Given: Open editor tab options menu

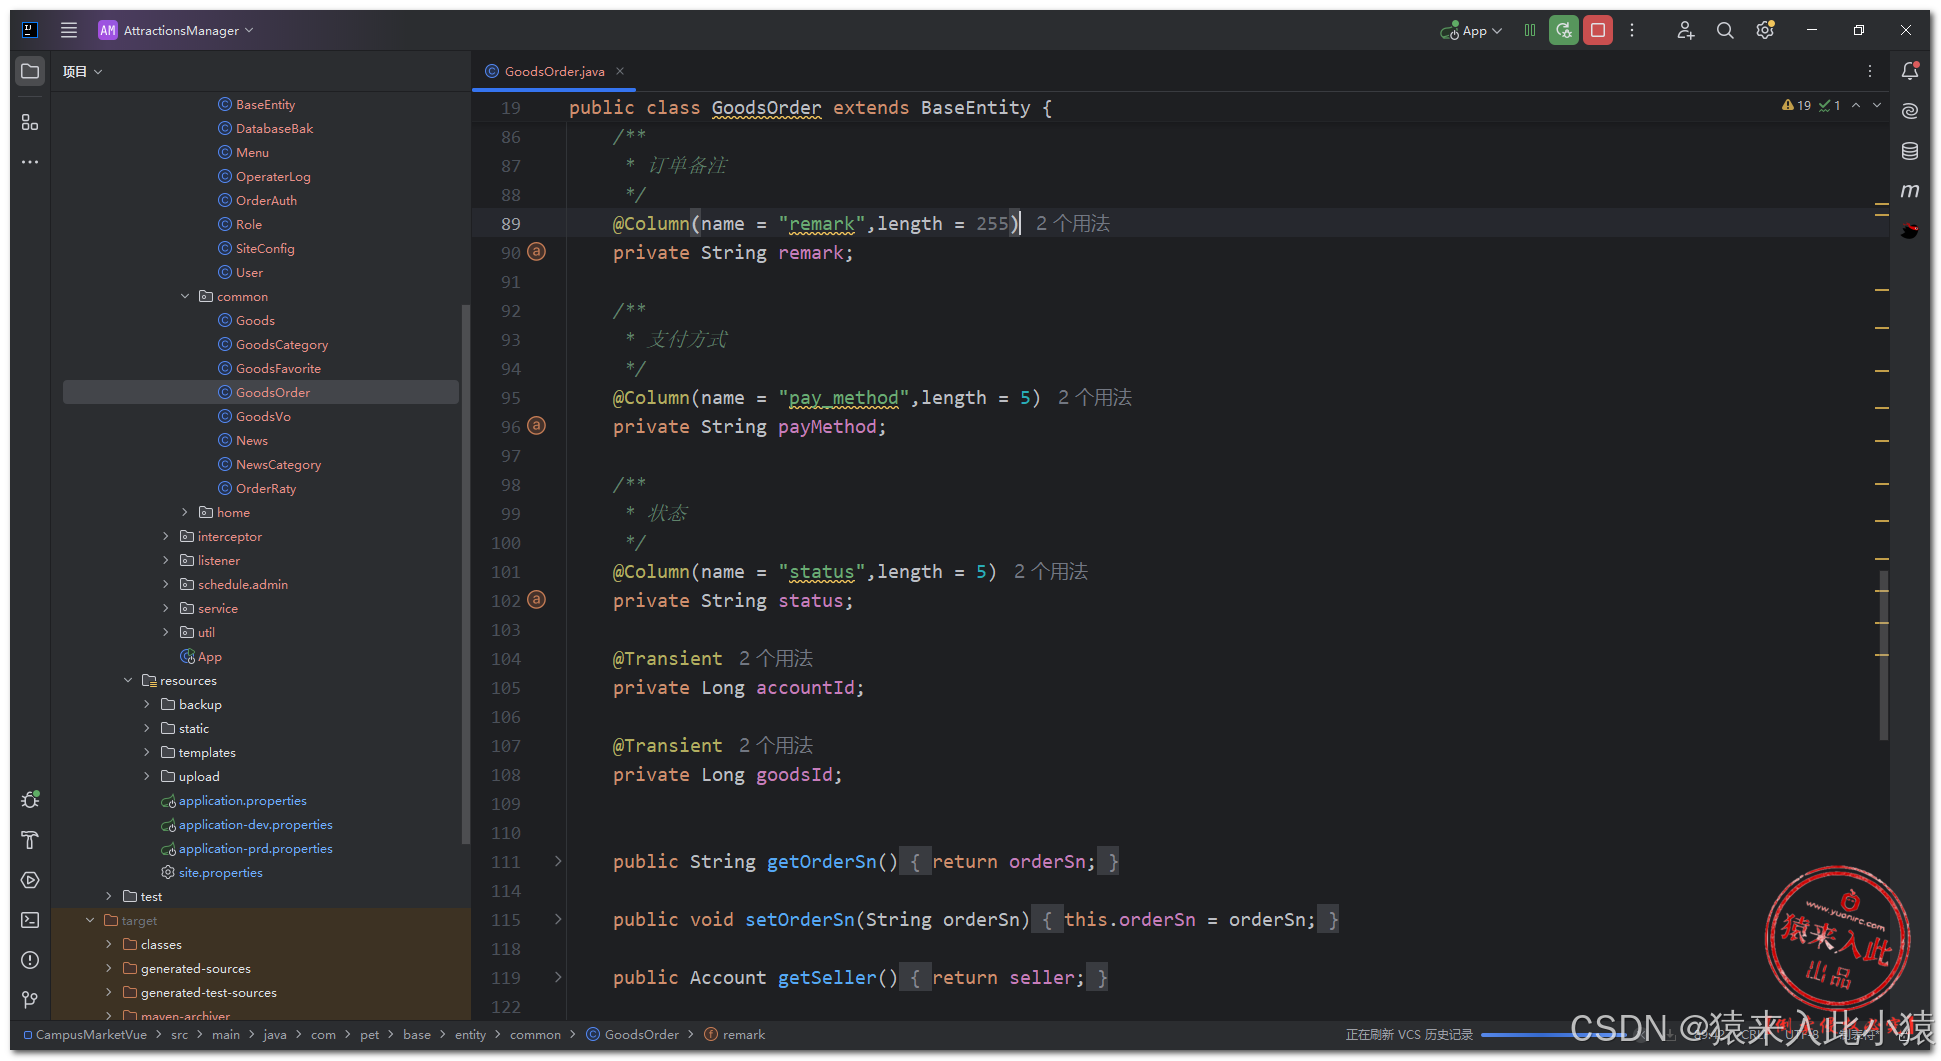Looking at the screenshot, I should (1870, 71).
